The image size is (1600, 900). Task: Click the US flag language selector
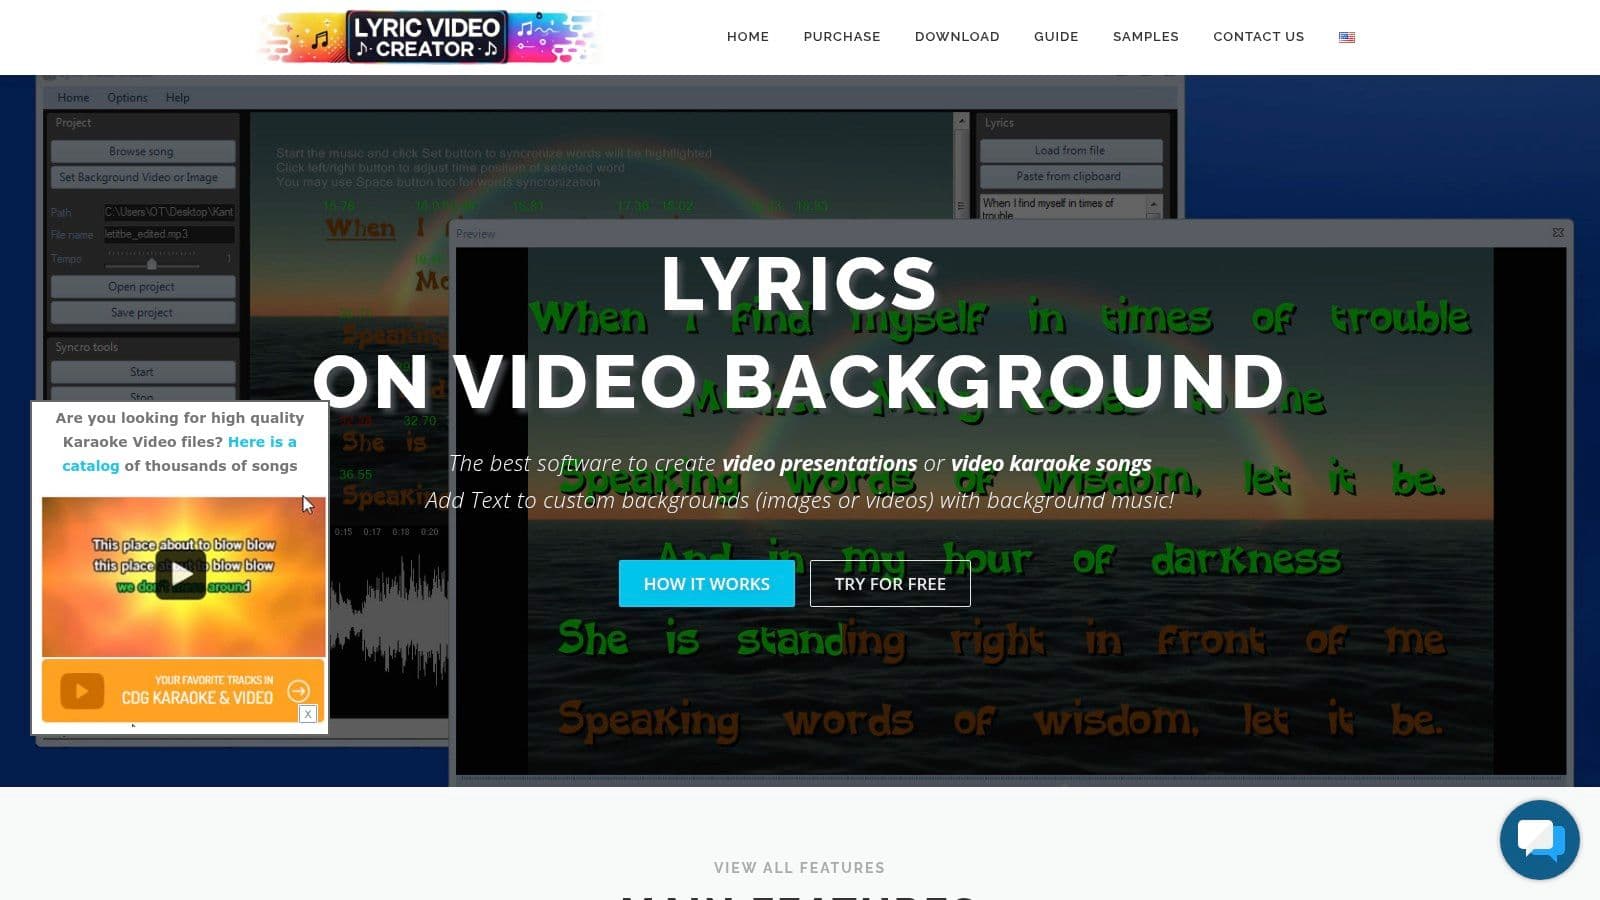click(x=1347, y=37)
